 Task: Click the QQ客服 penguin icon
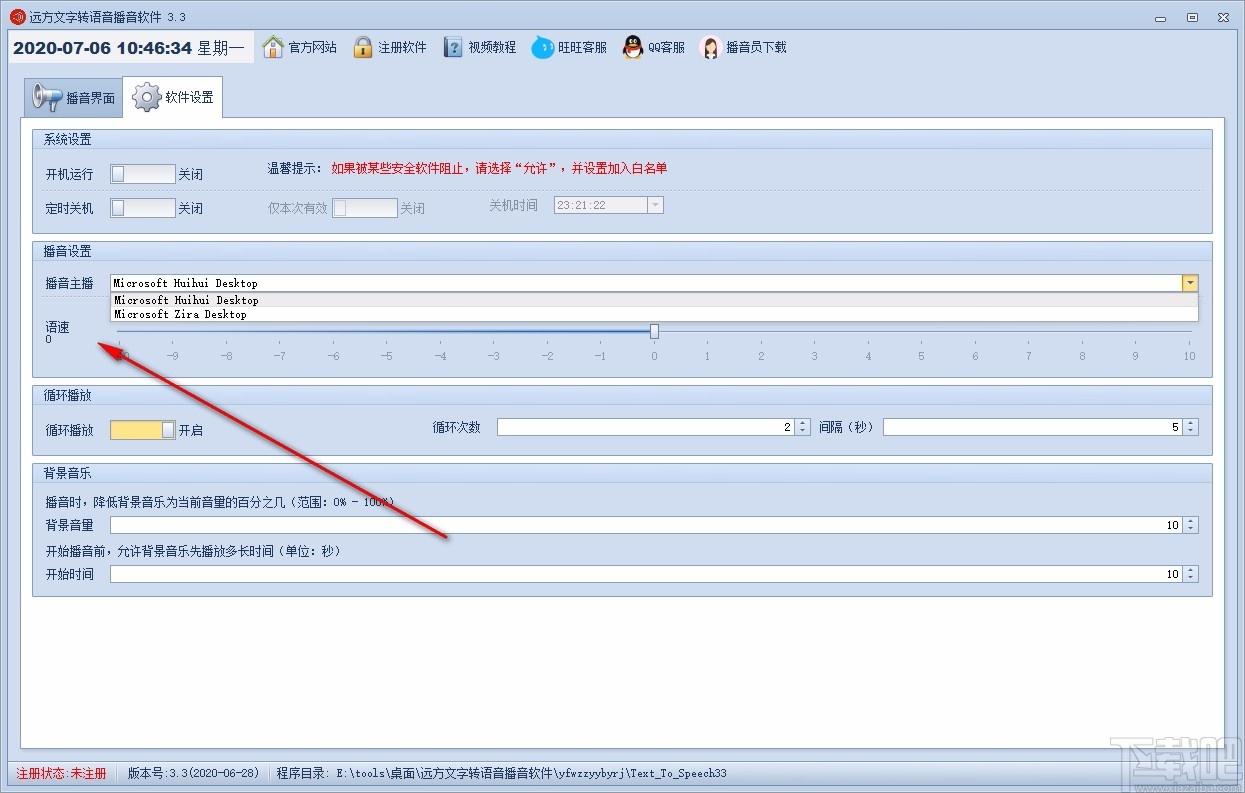(633, 47)
